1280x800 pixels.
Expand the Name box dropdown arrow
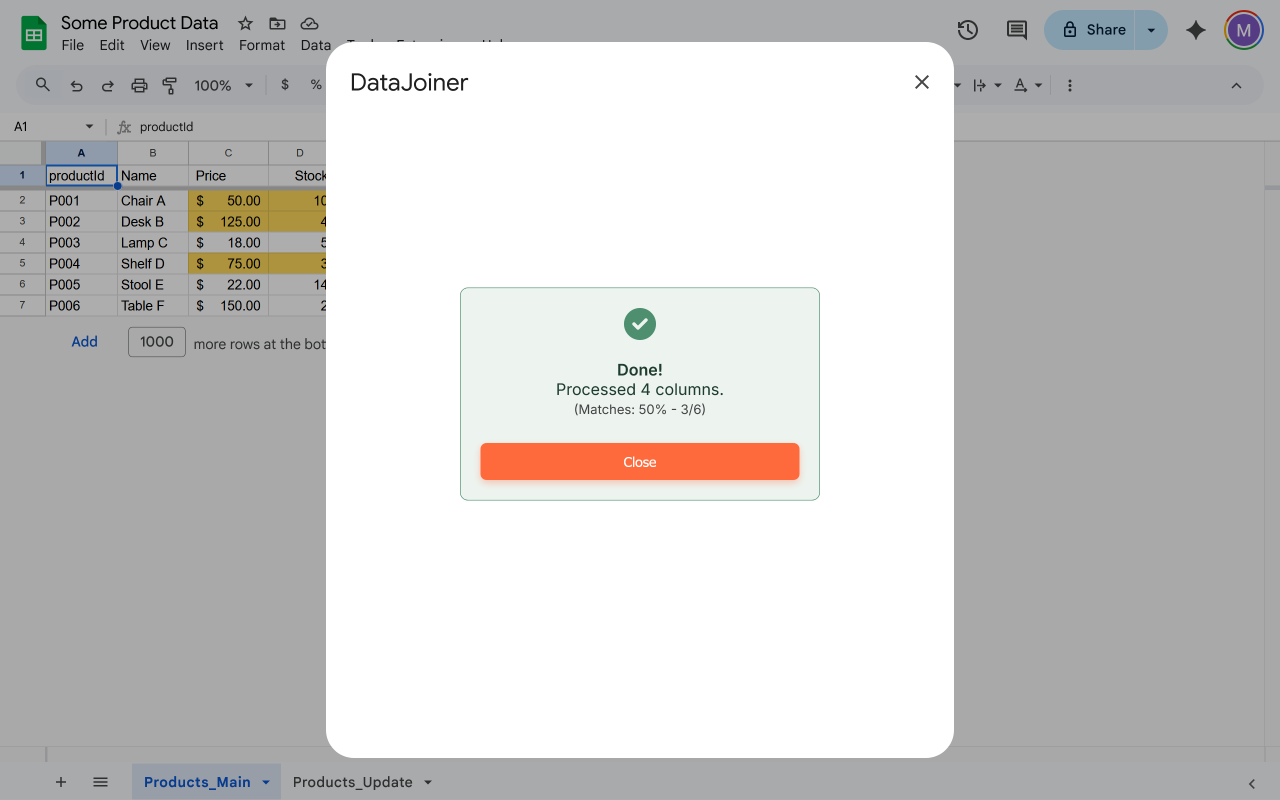click(x=89, y=127)
